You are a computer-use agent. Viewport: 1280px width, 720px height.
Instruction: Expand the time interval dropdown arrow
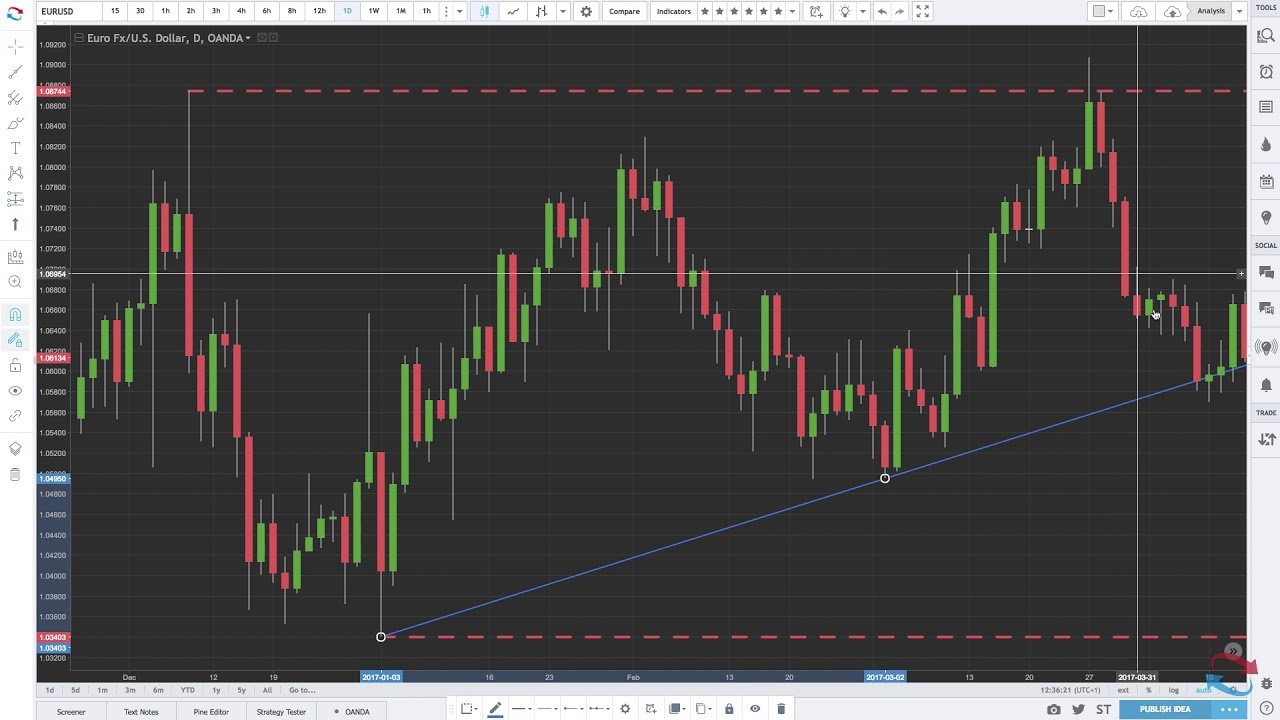[459, 11]
